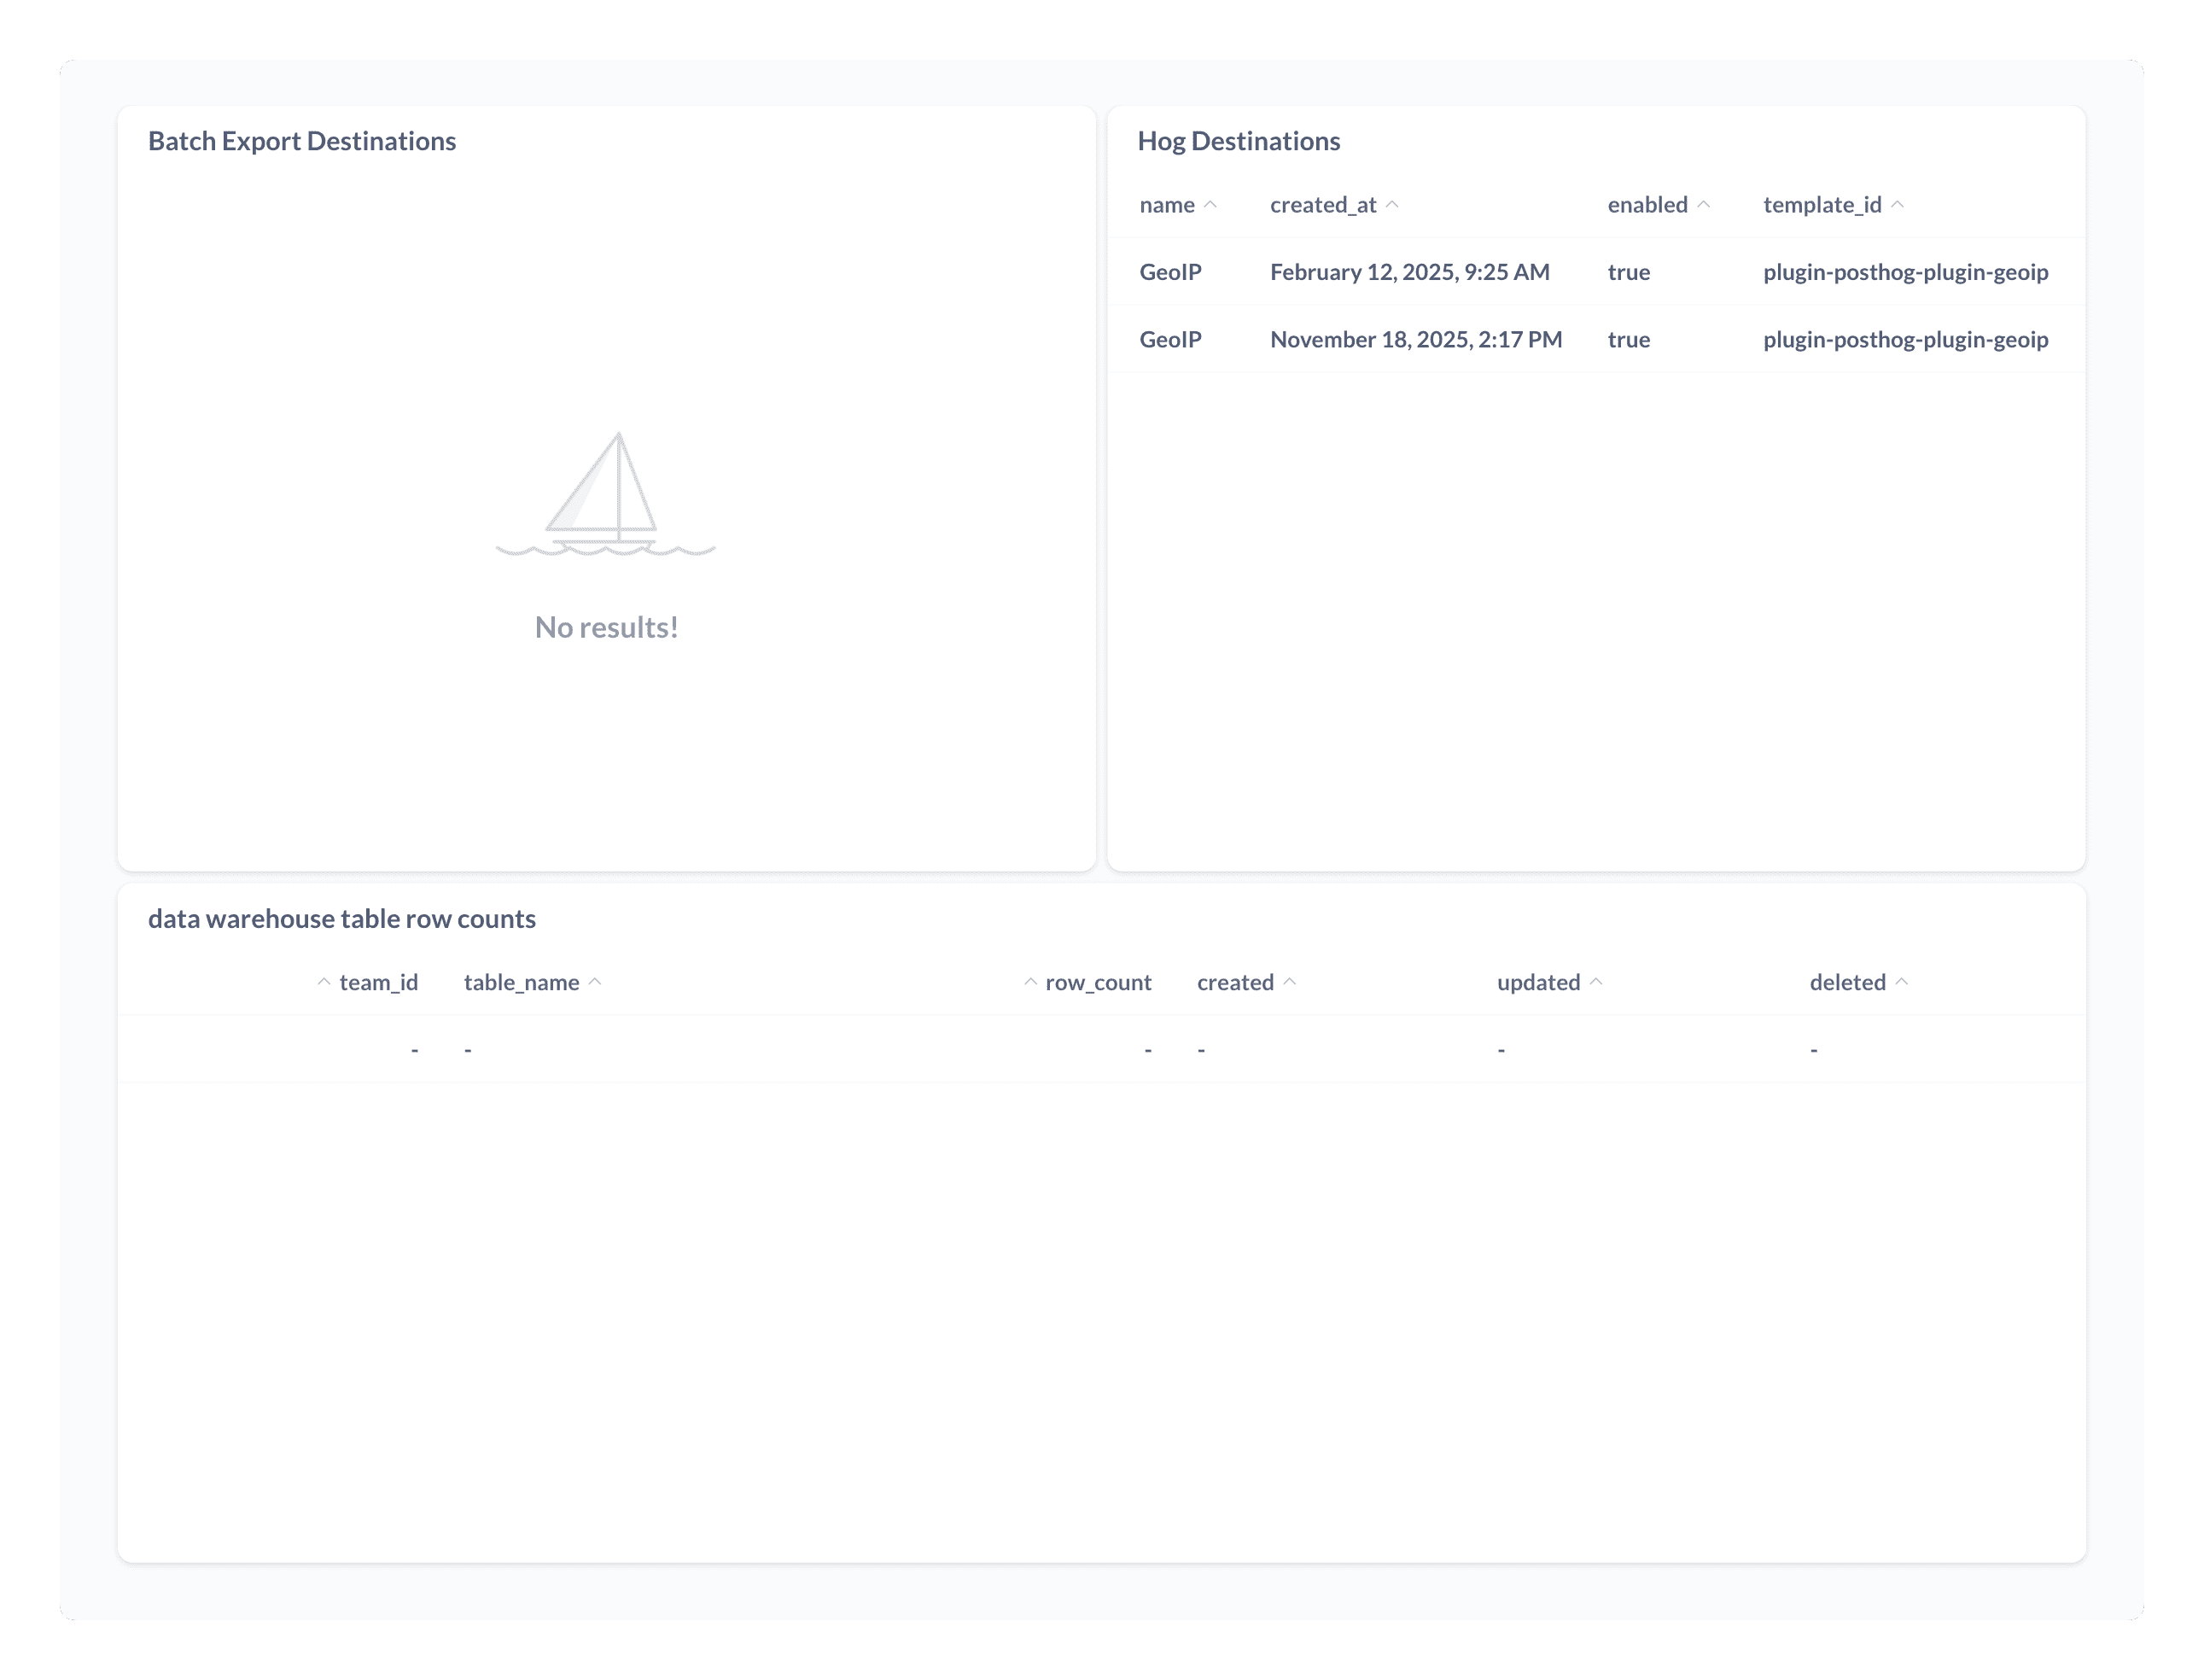Screen dimensions: 2204x1680
Task: Sort row counts table by team_id
Action: tap(378, 982)
